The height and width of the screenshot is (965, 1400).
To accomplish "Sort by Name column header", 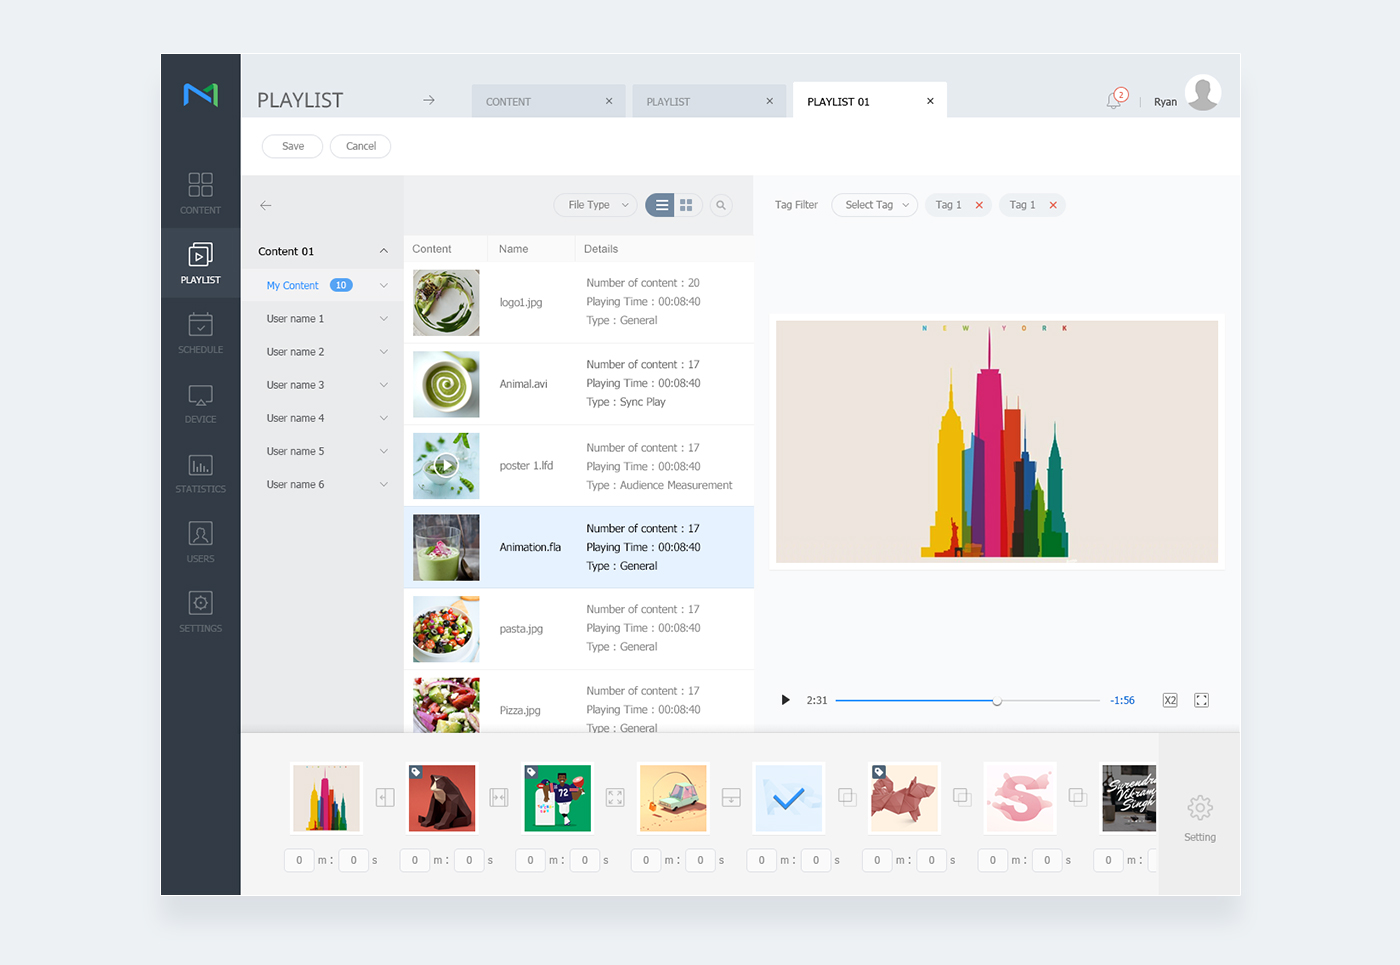I will [513, 249].
